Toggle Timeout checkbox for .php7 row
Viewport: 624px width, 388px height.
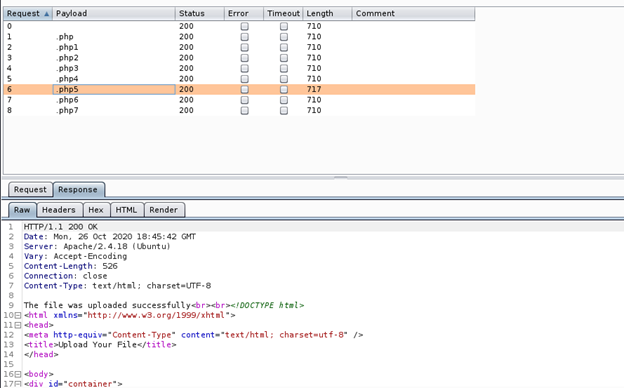click(284, 111)
